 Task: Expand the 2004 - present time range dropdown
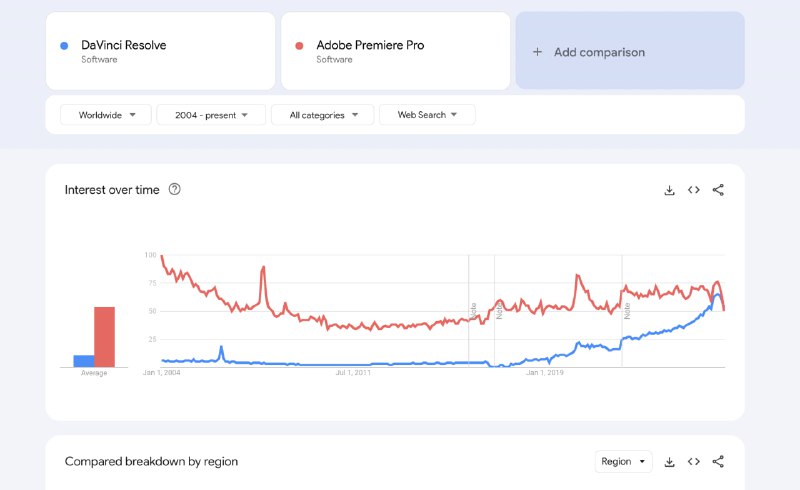coord(211,115)
